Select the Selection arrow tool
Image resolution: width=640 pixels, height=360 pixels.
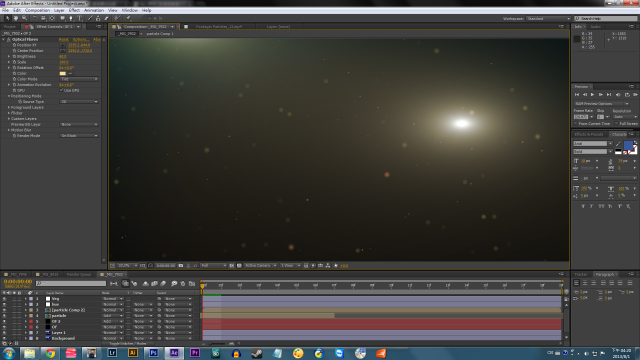point(7,18)
